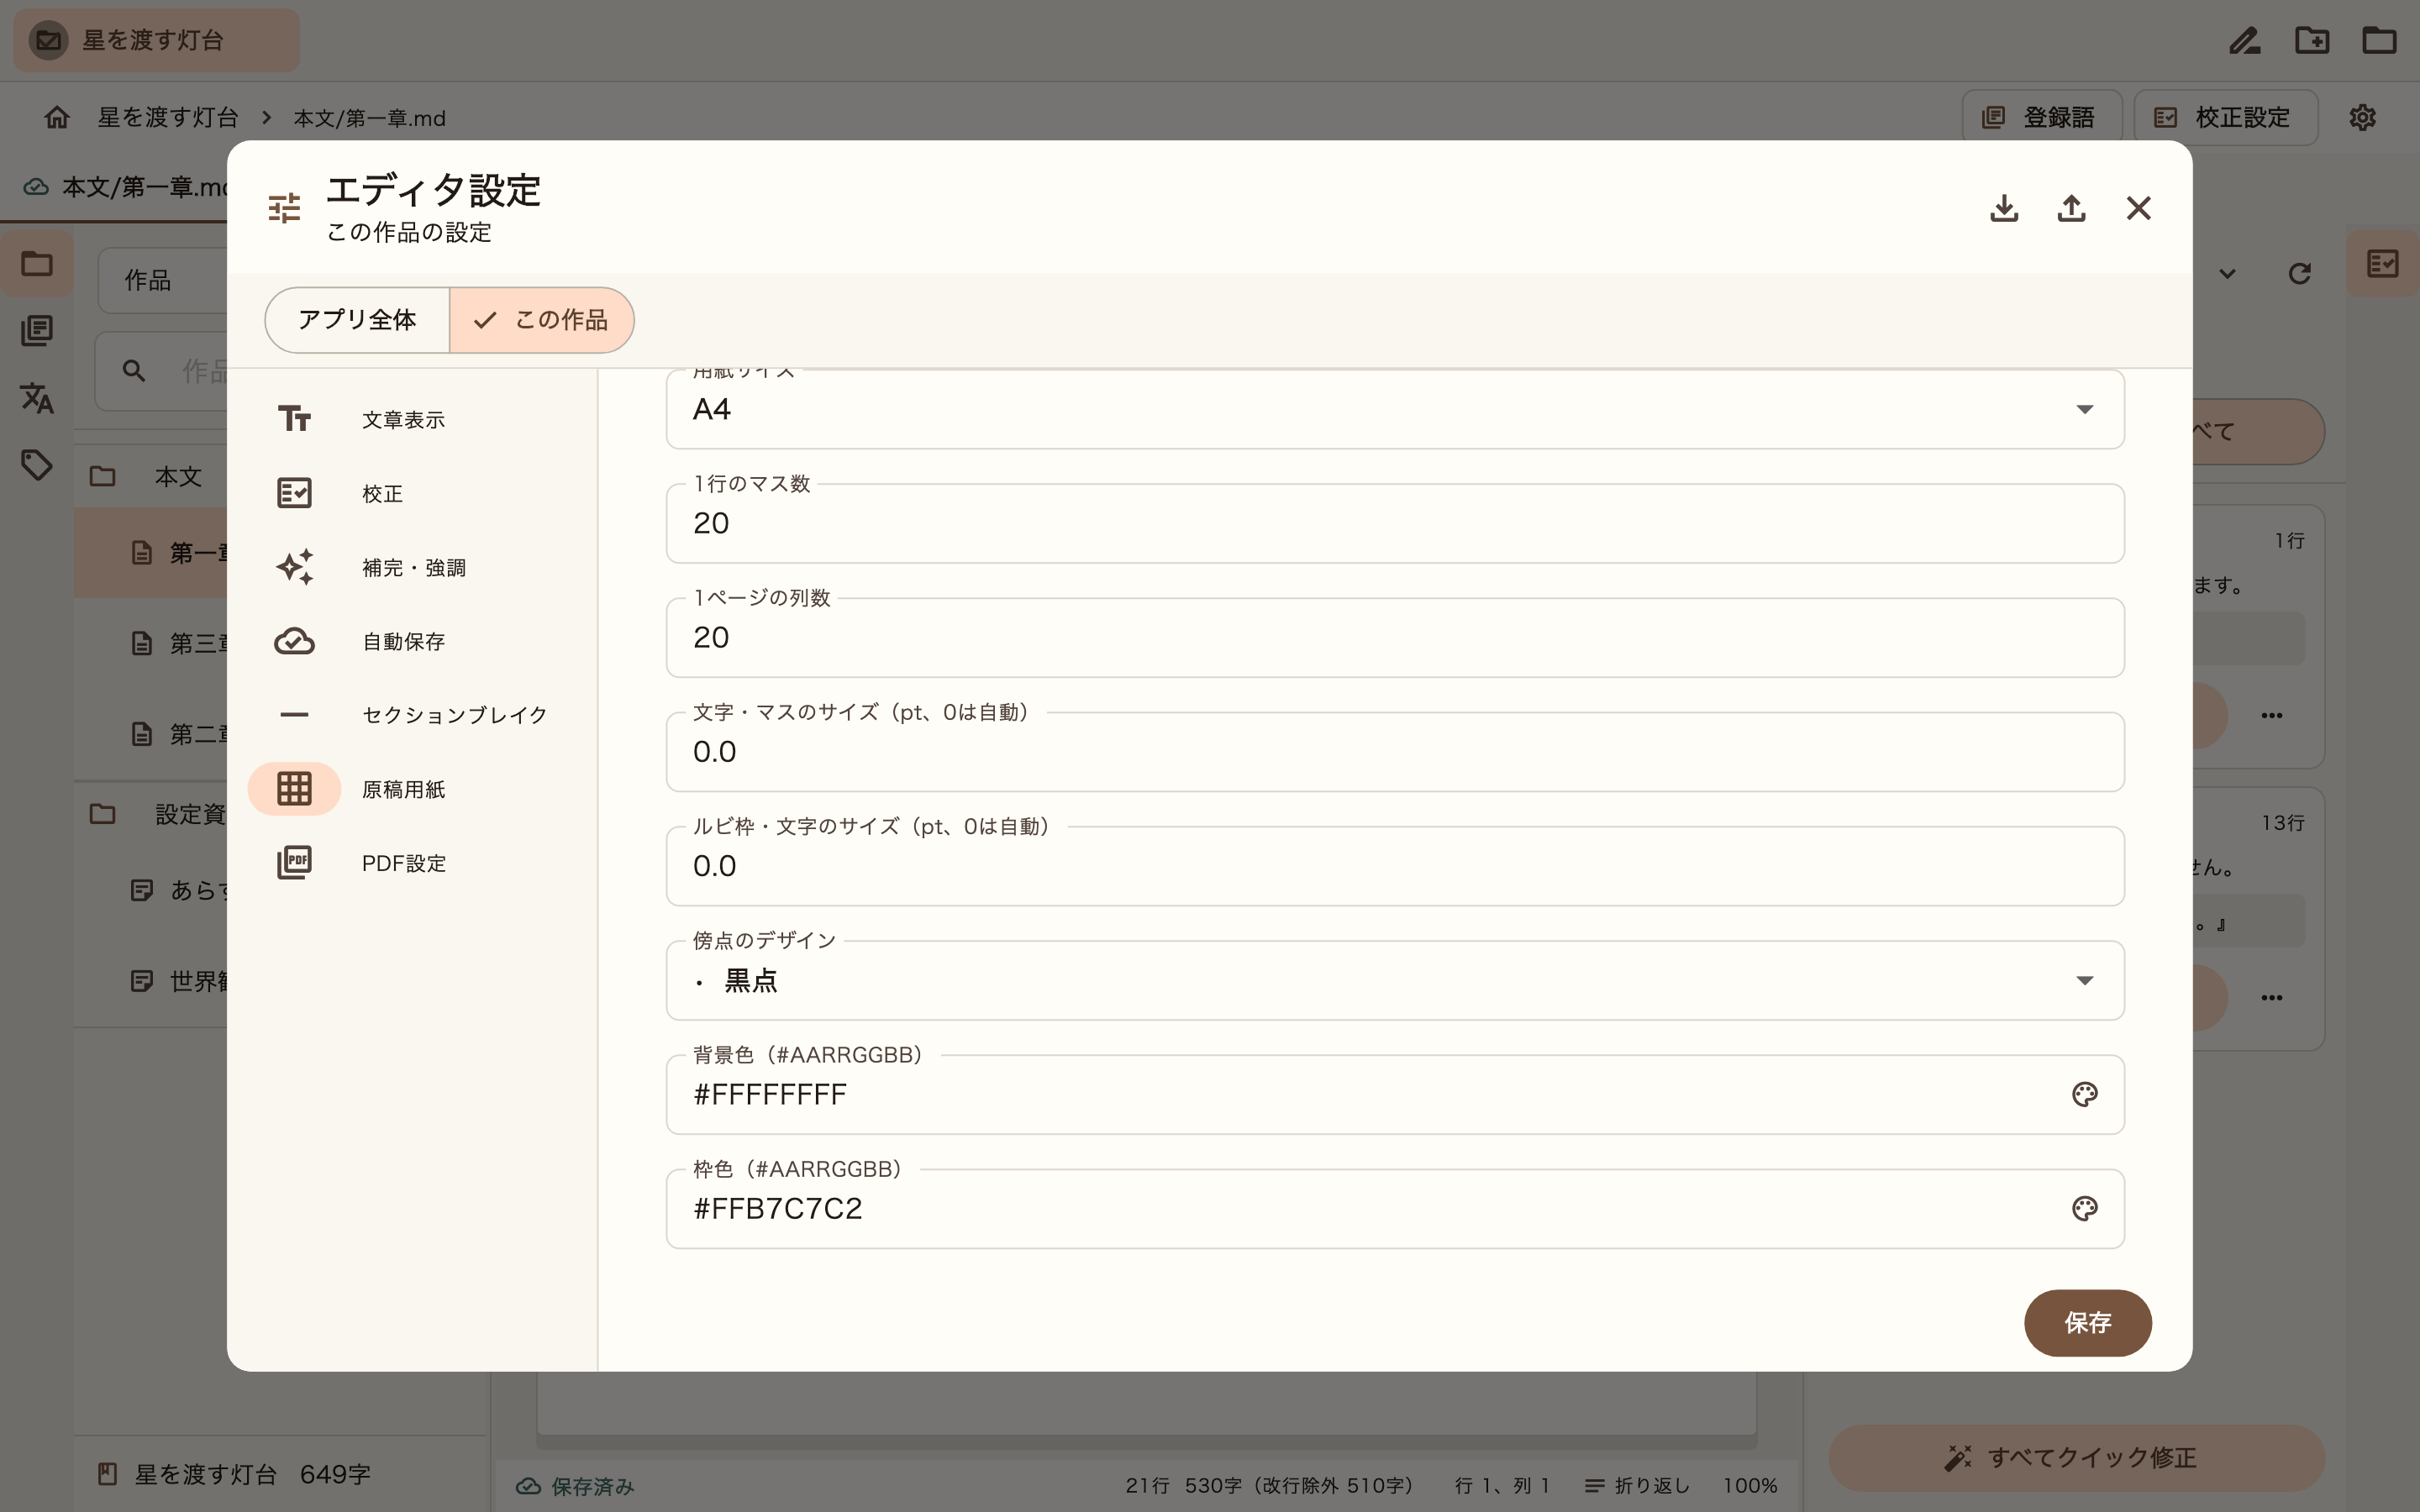This screenshot has height=1512, width=2420.
Task: Open the settings gear icon
Action: [2362, 118]
